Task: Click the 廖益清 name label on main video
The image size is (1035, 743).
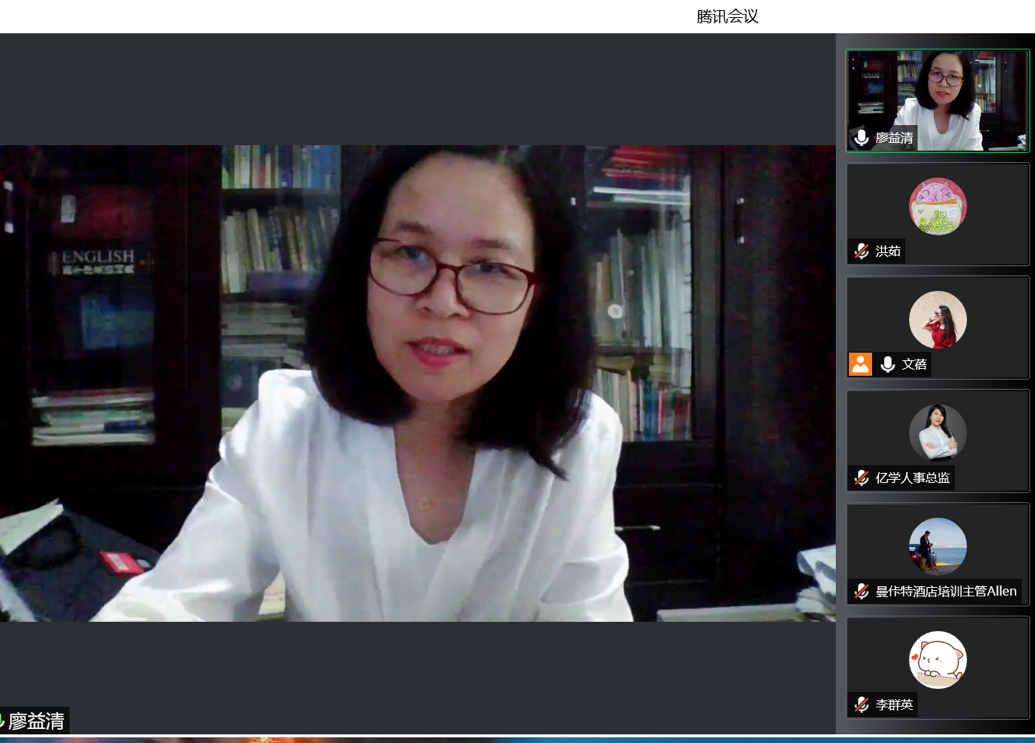Action: tap(37, 721)
